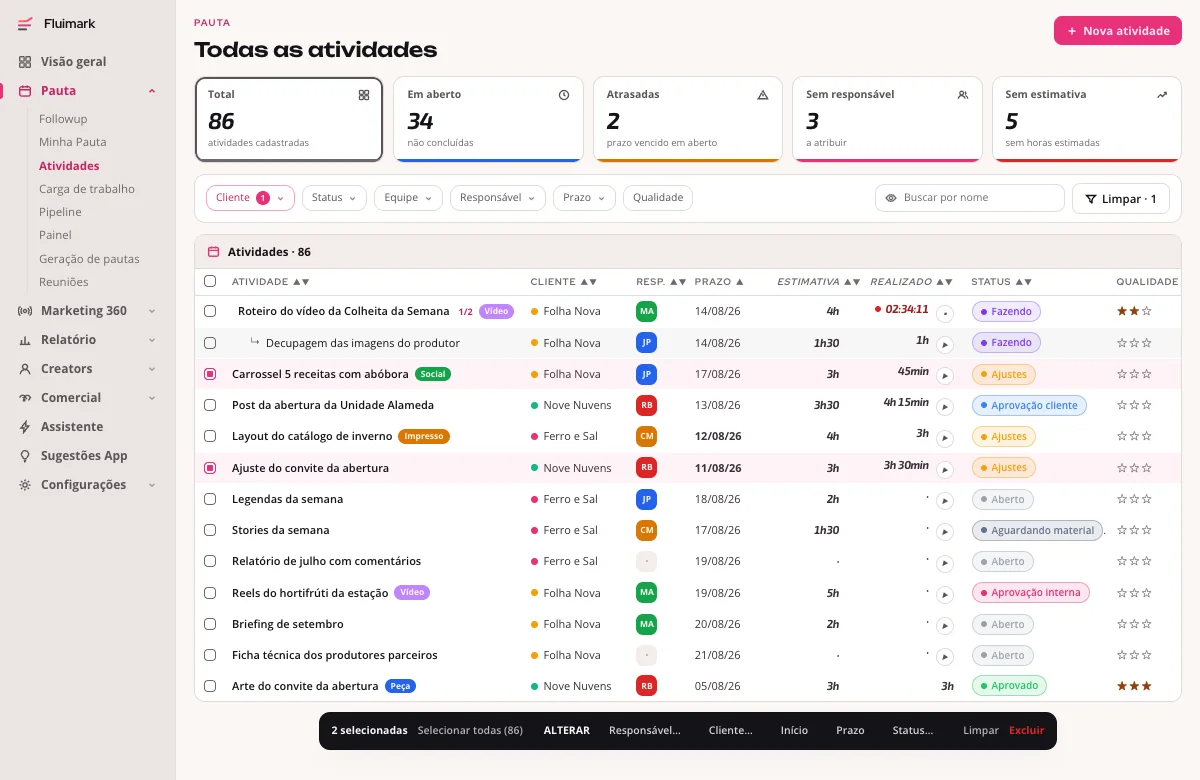Click the grid icon on Total card
The height and width of the screenshot is (780, 1200).
[x=364, y=95]
